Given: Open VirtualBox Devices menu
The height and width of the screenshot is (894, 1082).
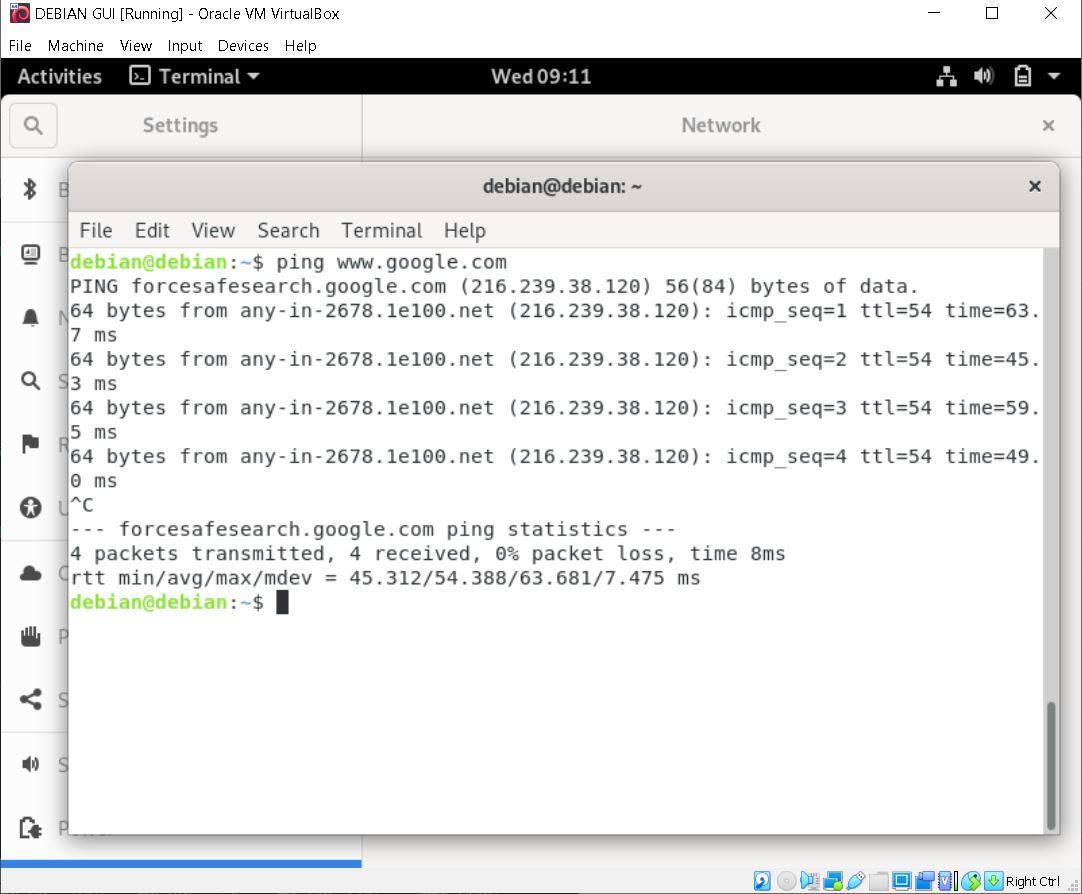Looking at the screenshot, I should point(243,46).
